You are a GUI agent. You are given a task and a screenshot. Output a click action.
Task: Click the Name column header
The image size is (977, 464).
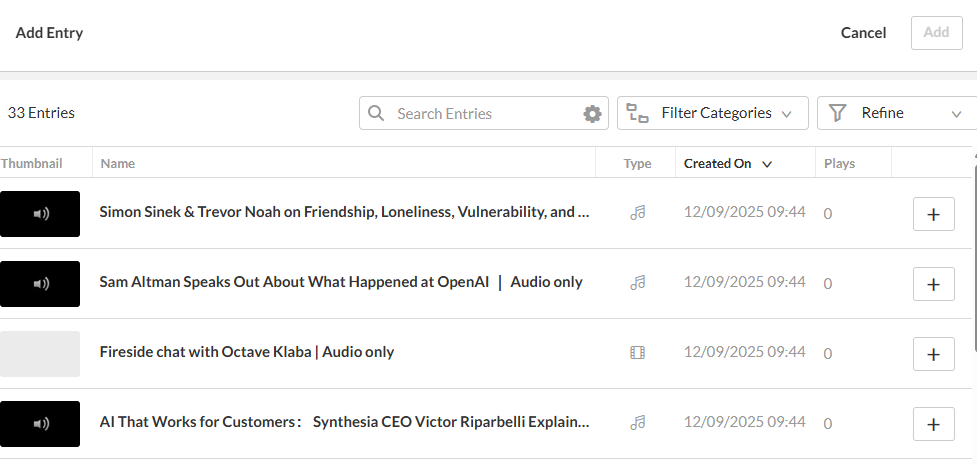(x=118, y=164)
